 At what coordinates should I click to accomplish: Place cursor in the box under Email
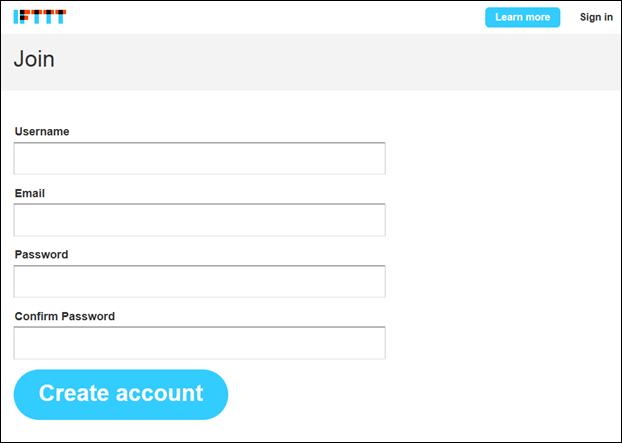click(200, 220)
